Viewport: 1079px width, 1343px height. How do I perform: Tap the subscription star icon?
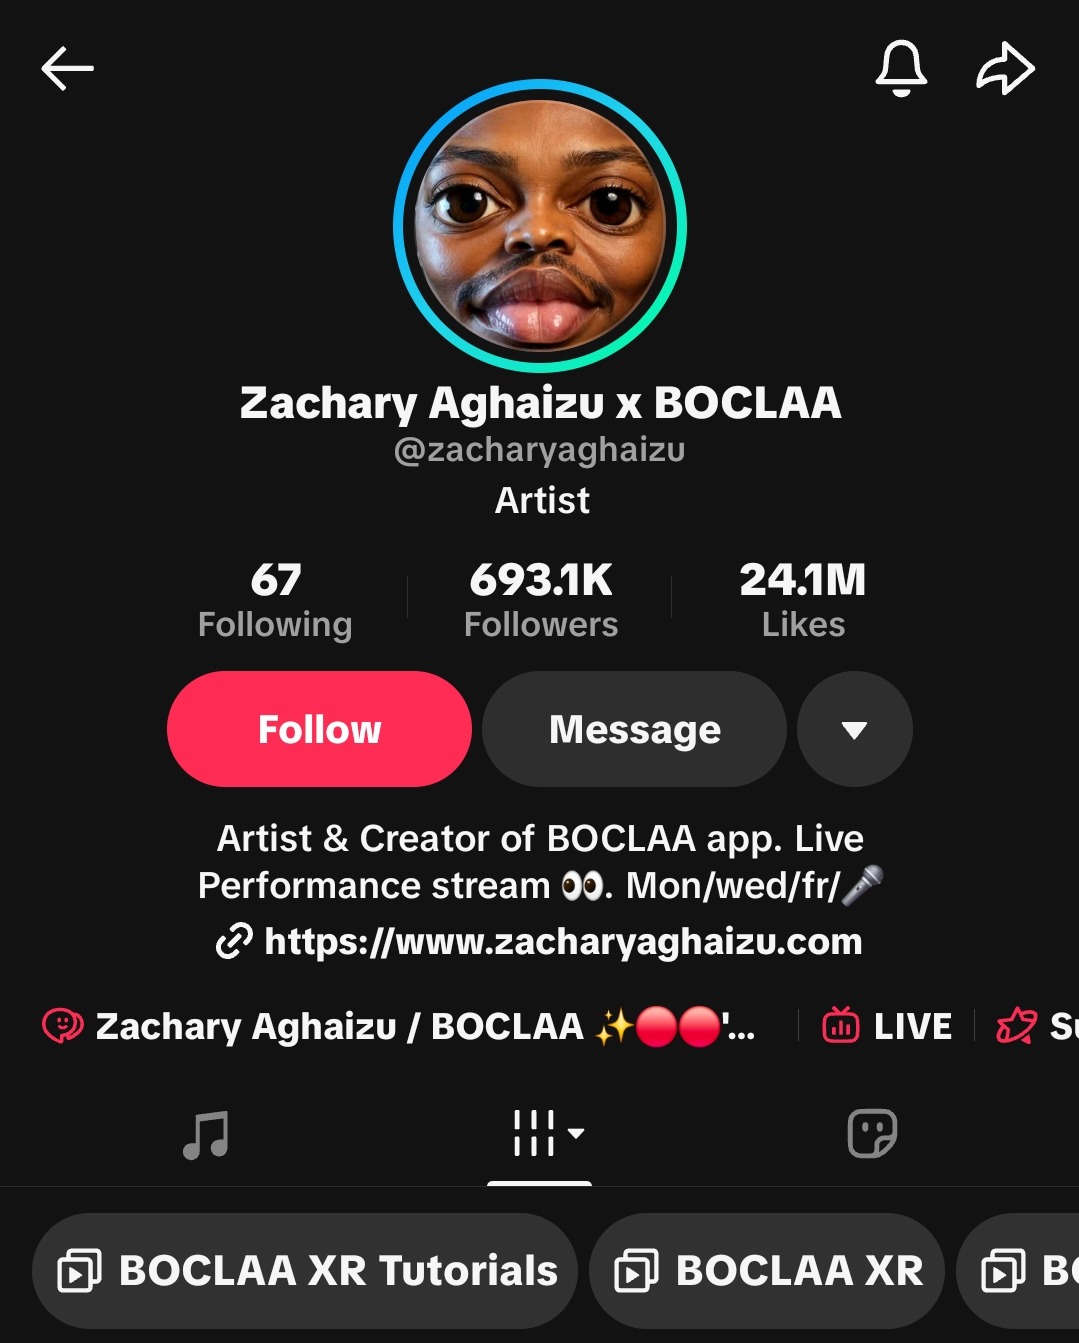[x=1017, y=1026]
